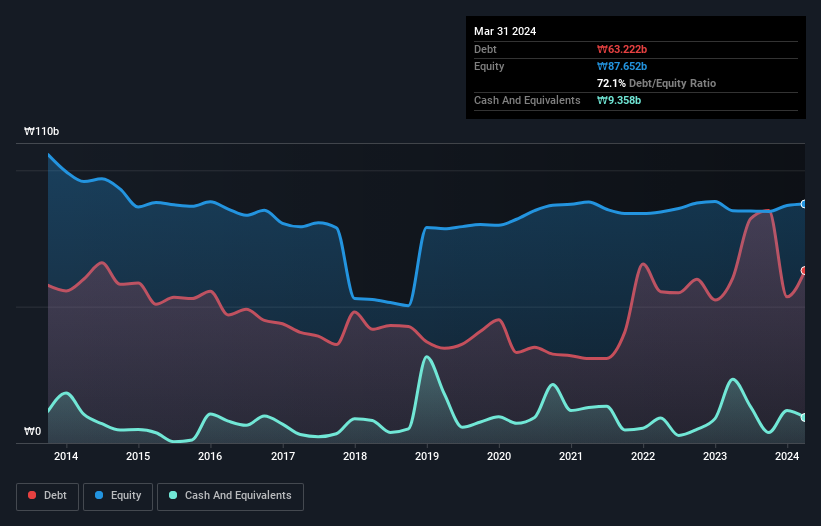This screenshot has width=821, height=526.
Task: Click the 2014 x-axis label
Action: click(x=66, y=456)
